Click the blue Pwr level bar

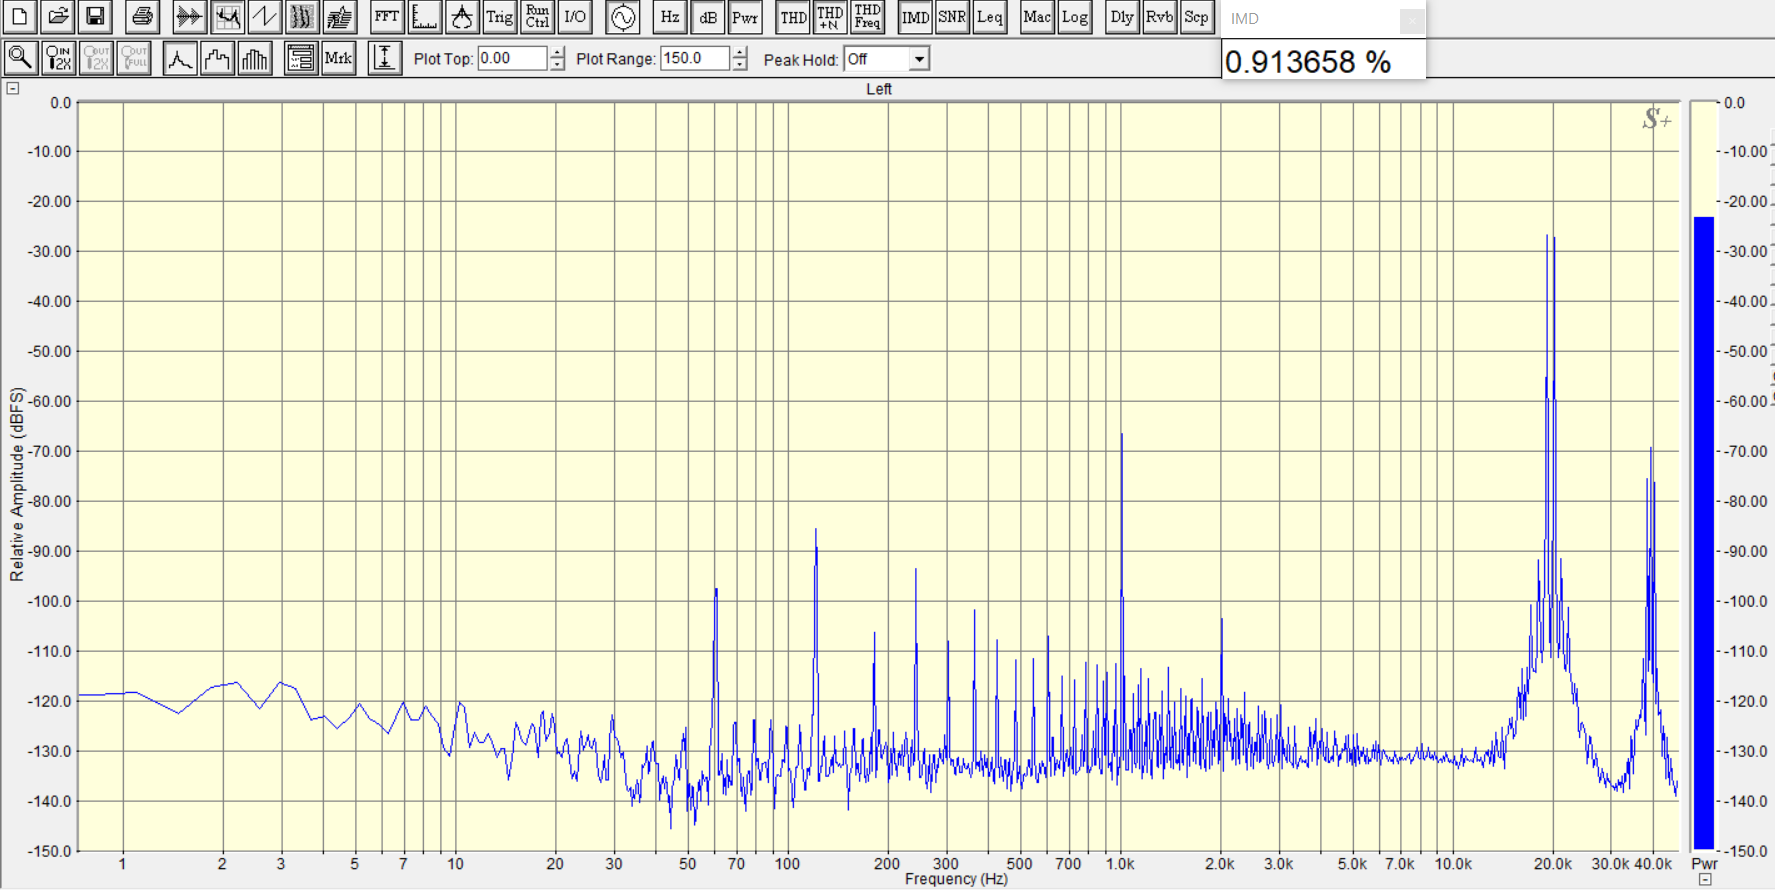click(1703, 533)
